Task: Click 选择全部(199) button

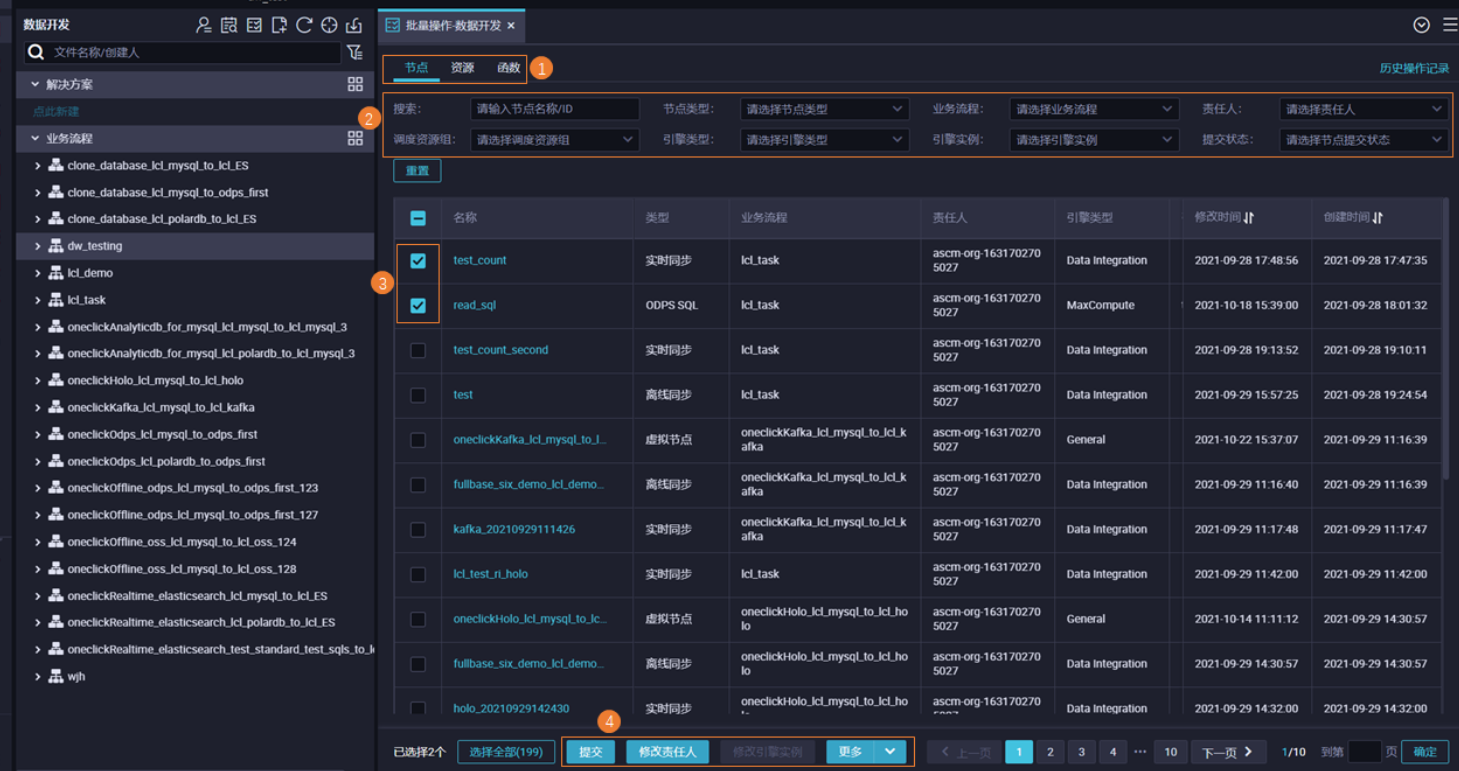Action: pos(506,752)
